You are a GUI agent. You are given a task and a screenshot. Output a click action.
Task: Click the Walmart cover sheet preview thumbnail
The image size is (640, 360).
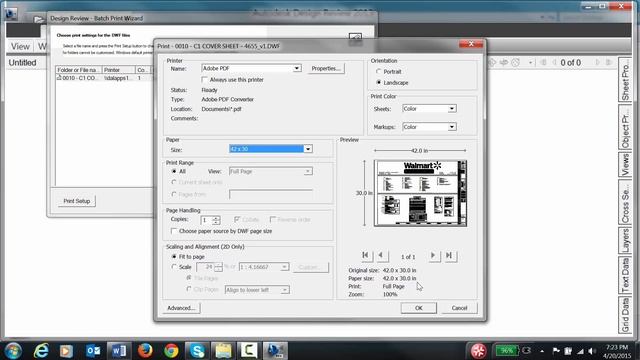point(420,193)
